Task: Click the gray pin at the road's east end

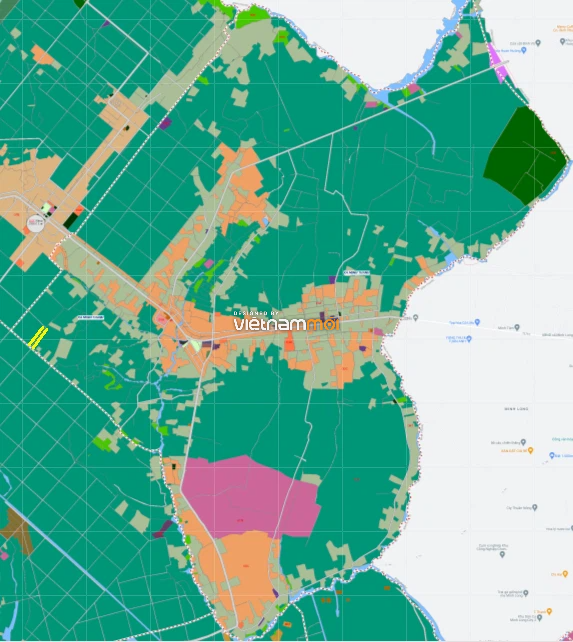Action: 415,317
